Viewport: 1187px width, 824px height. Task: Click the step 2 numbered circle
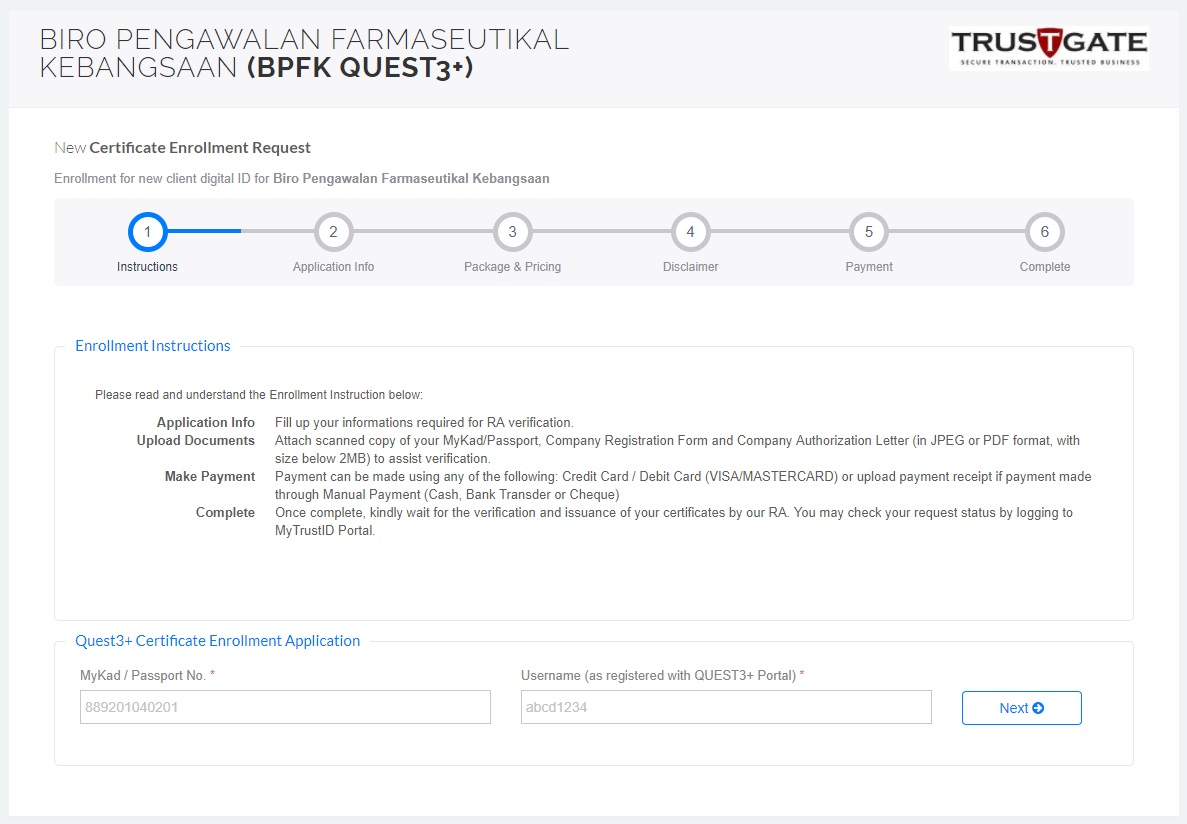333,232
